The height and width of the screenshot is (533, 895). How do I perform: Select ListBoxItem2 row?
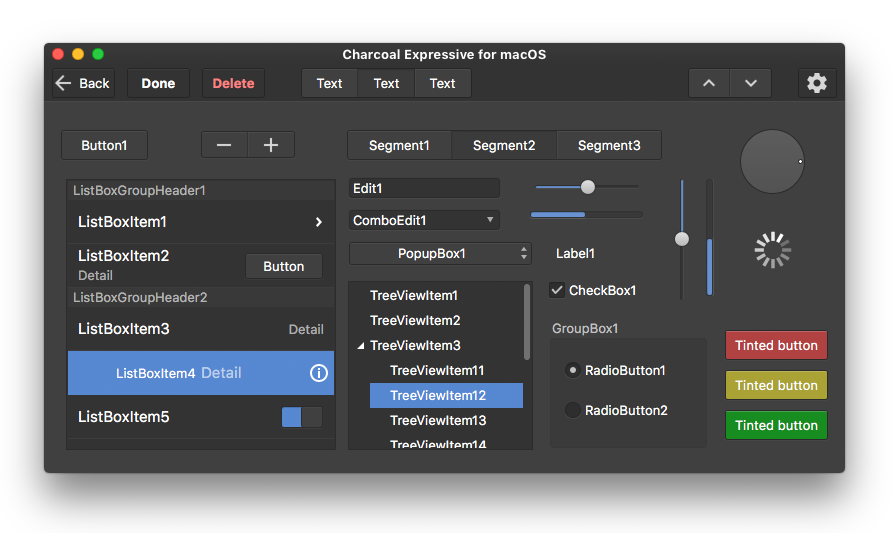coord(200,265)
